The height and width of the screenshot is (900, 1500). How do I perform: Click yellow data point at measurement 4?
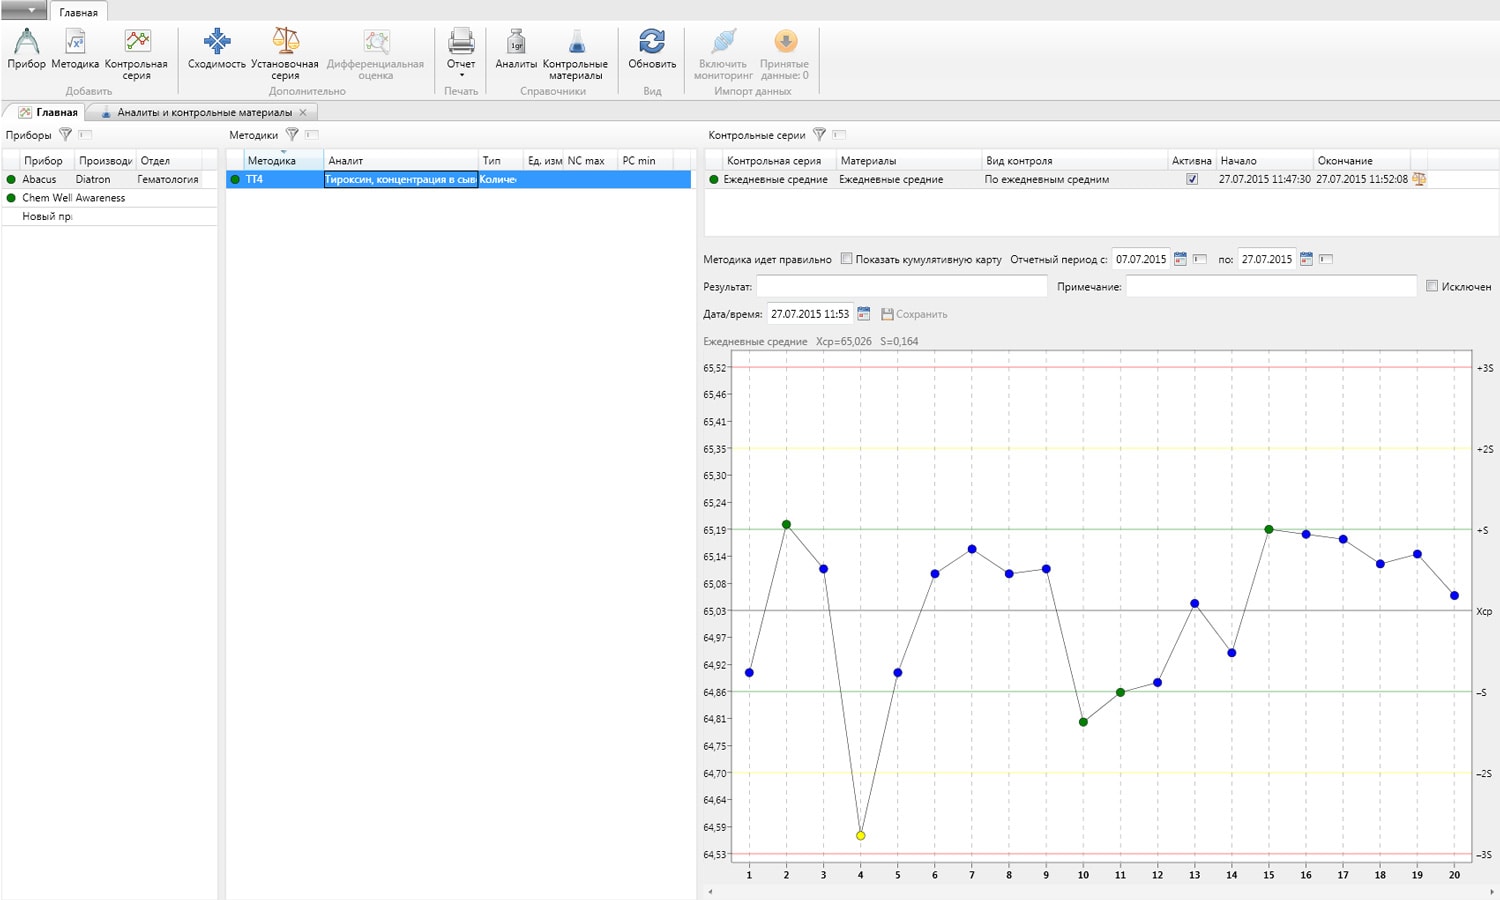click(861, 836)
